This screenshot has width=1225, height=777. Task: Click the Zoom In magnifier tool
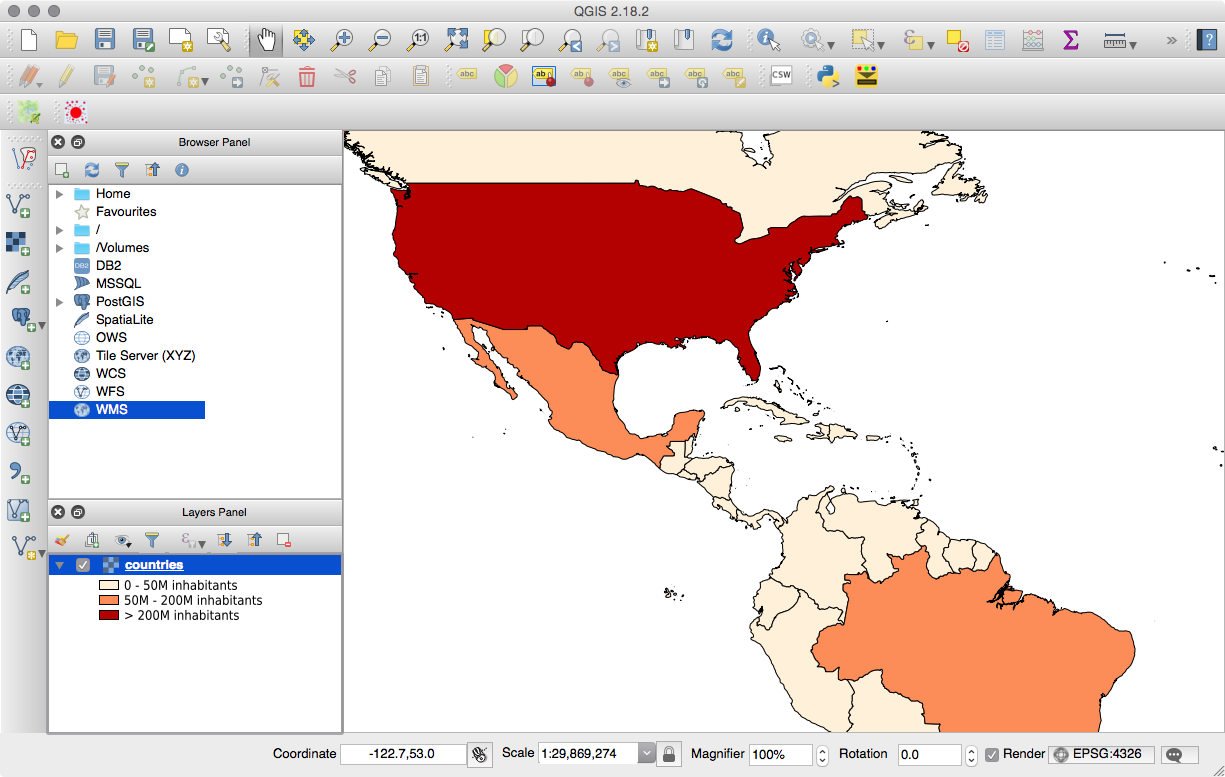pos(342,40)
